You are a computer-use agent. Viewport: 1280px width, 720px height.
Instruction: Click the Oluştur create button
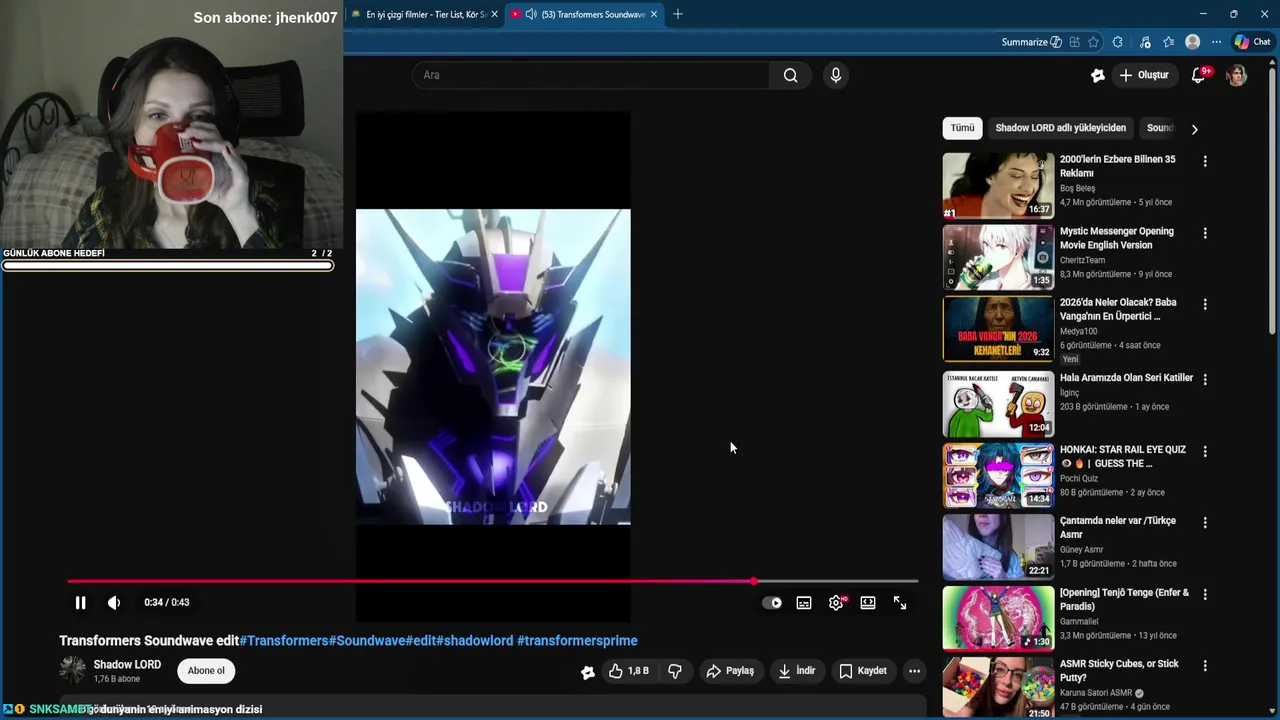point(1144,75)
